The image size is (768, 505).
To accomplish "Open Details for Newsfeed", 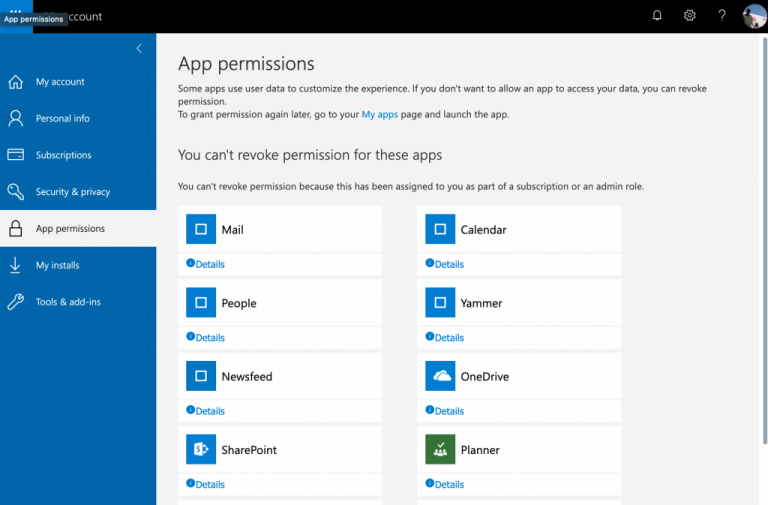I will 206,411.
